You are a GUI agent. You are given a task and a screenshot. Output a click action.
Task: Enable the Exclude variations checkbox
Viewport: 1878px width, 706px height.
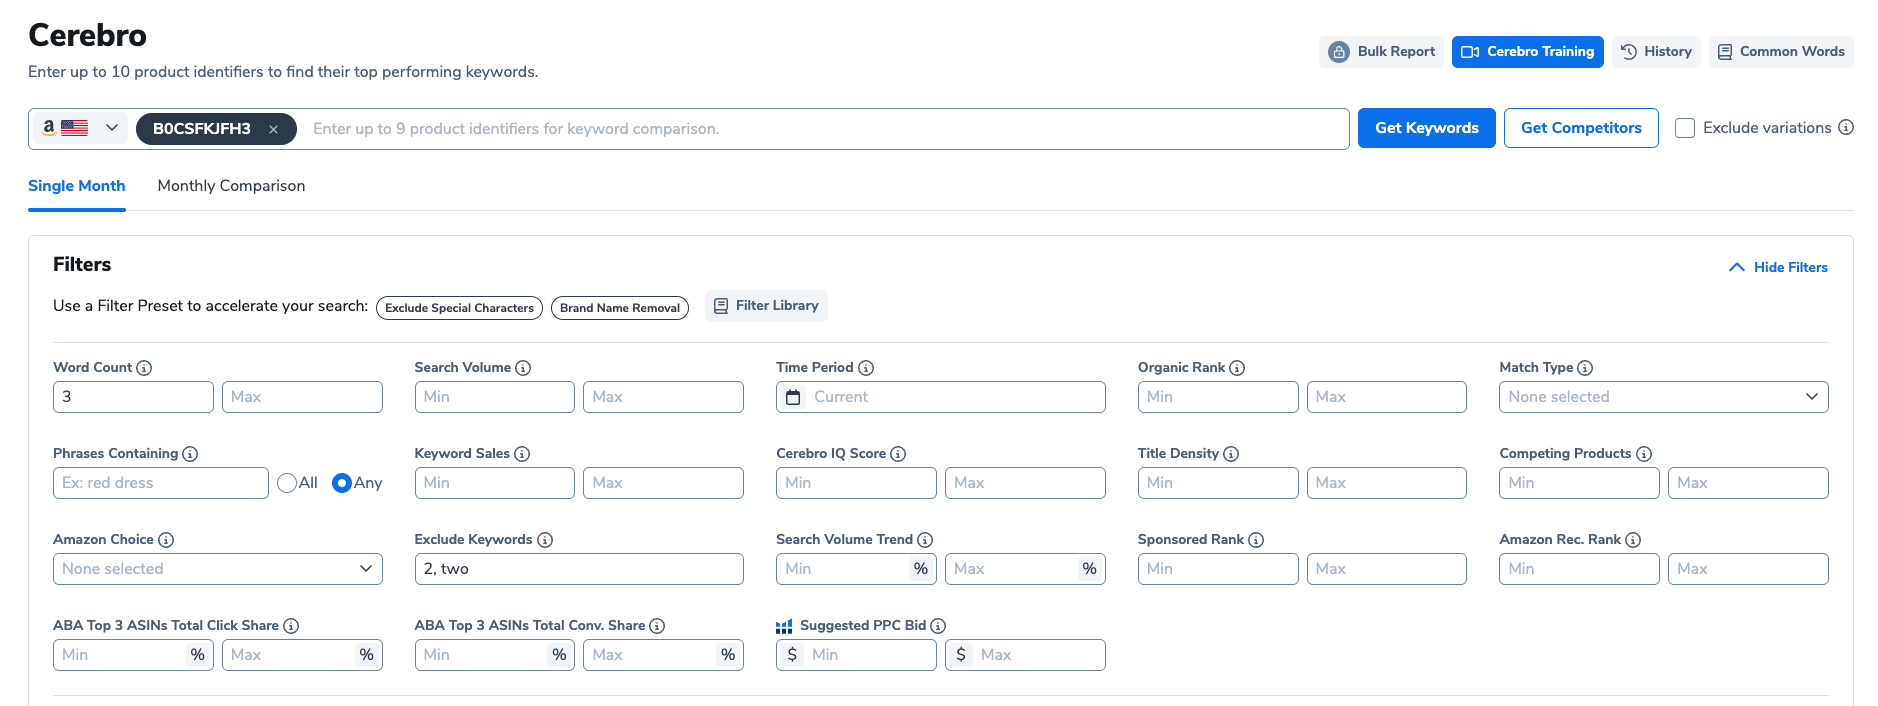(x=1685, y=128)
